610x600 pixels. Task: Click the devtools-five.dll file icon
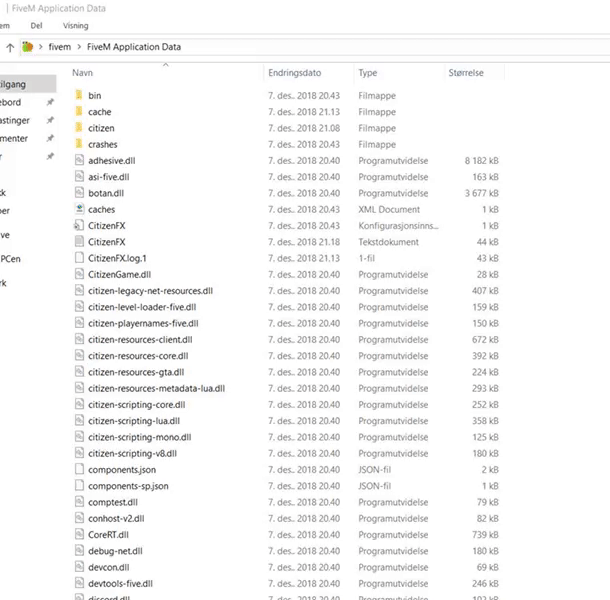[x=79, y=583]
